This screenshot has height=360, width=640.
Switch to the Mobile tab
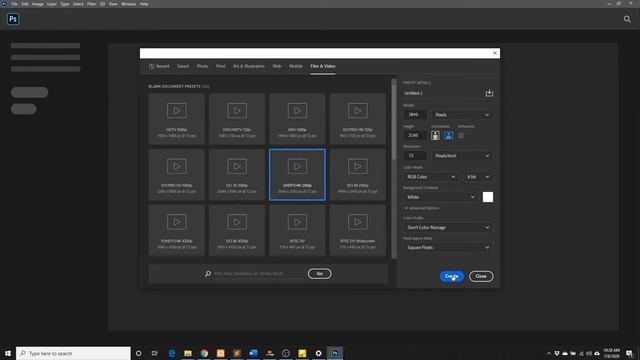point(296,66)
